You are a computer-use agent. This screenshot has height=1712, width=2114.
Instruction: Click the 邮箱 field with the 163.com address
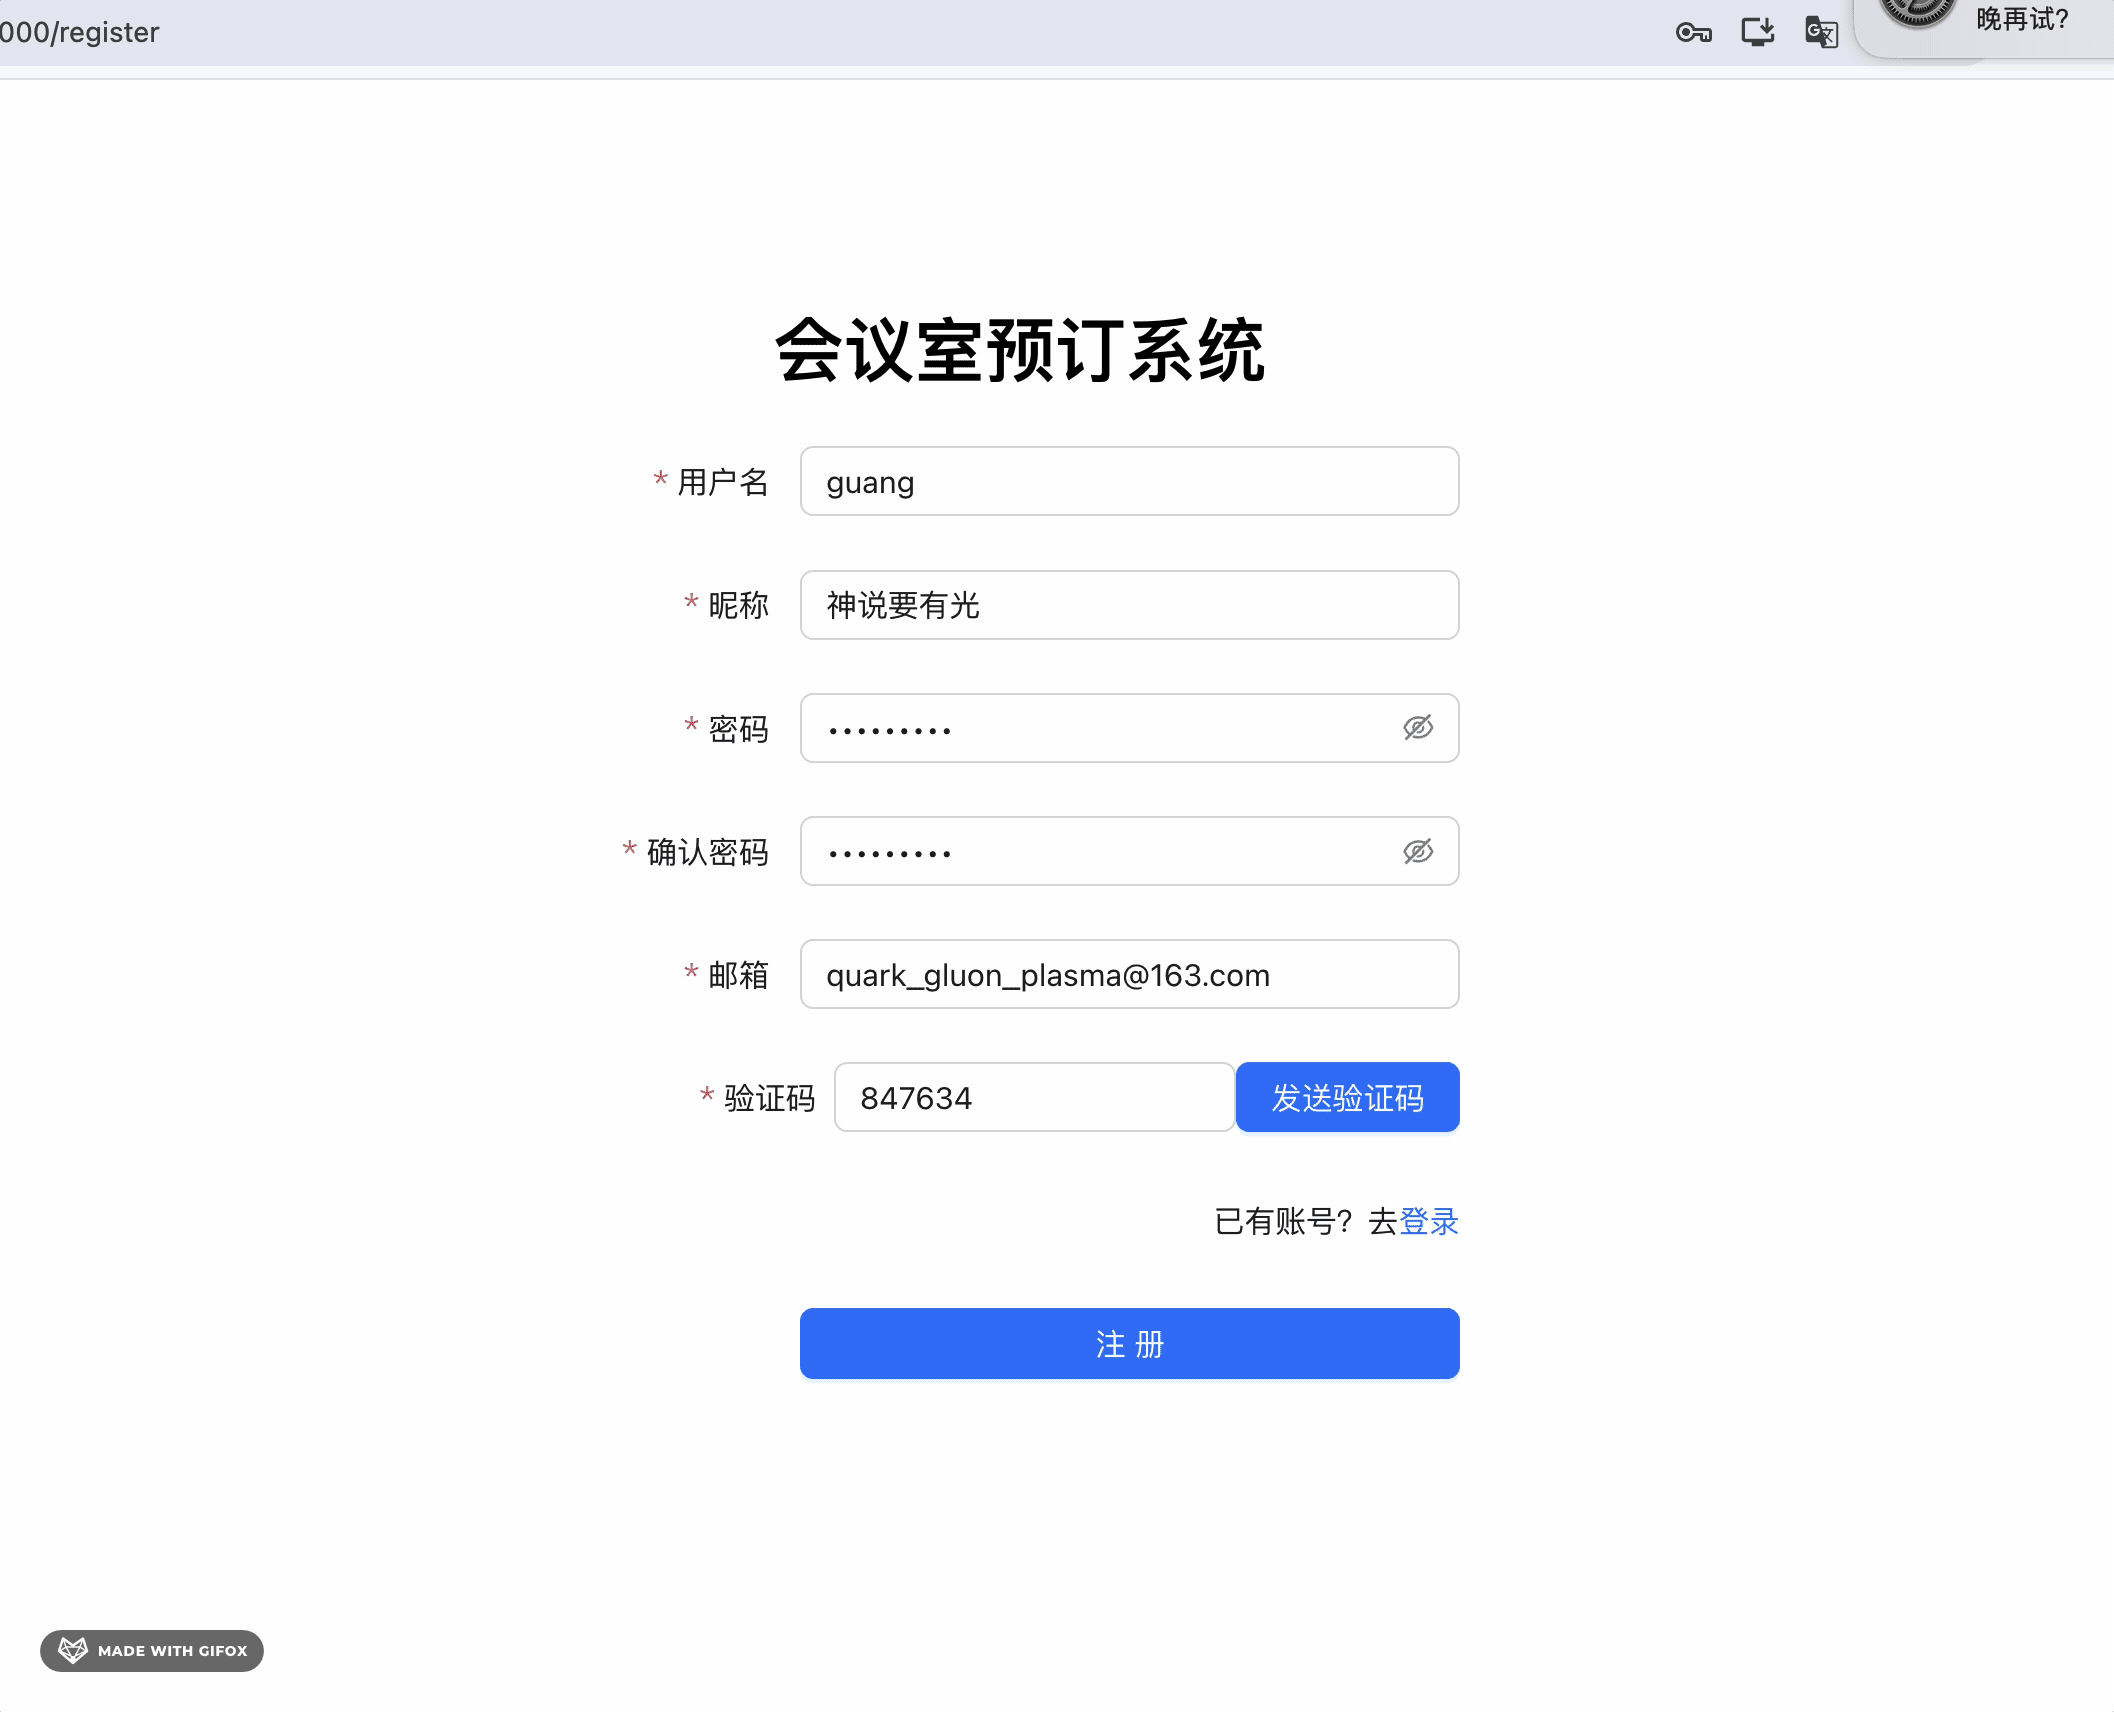[x=1128, y=975]
